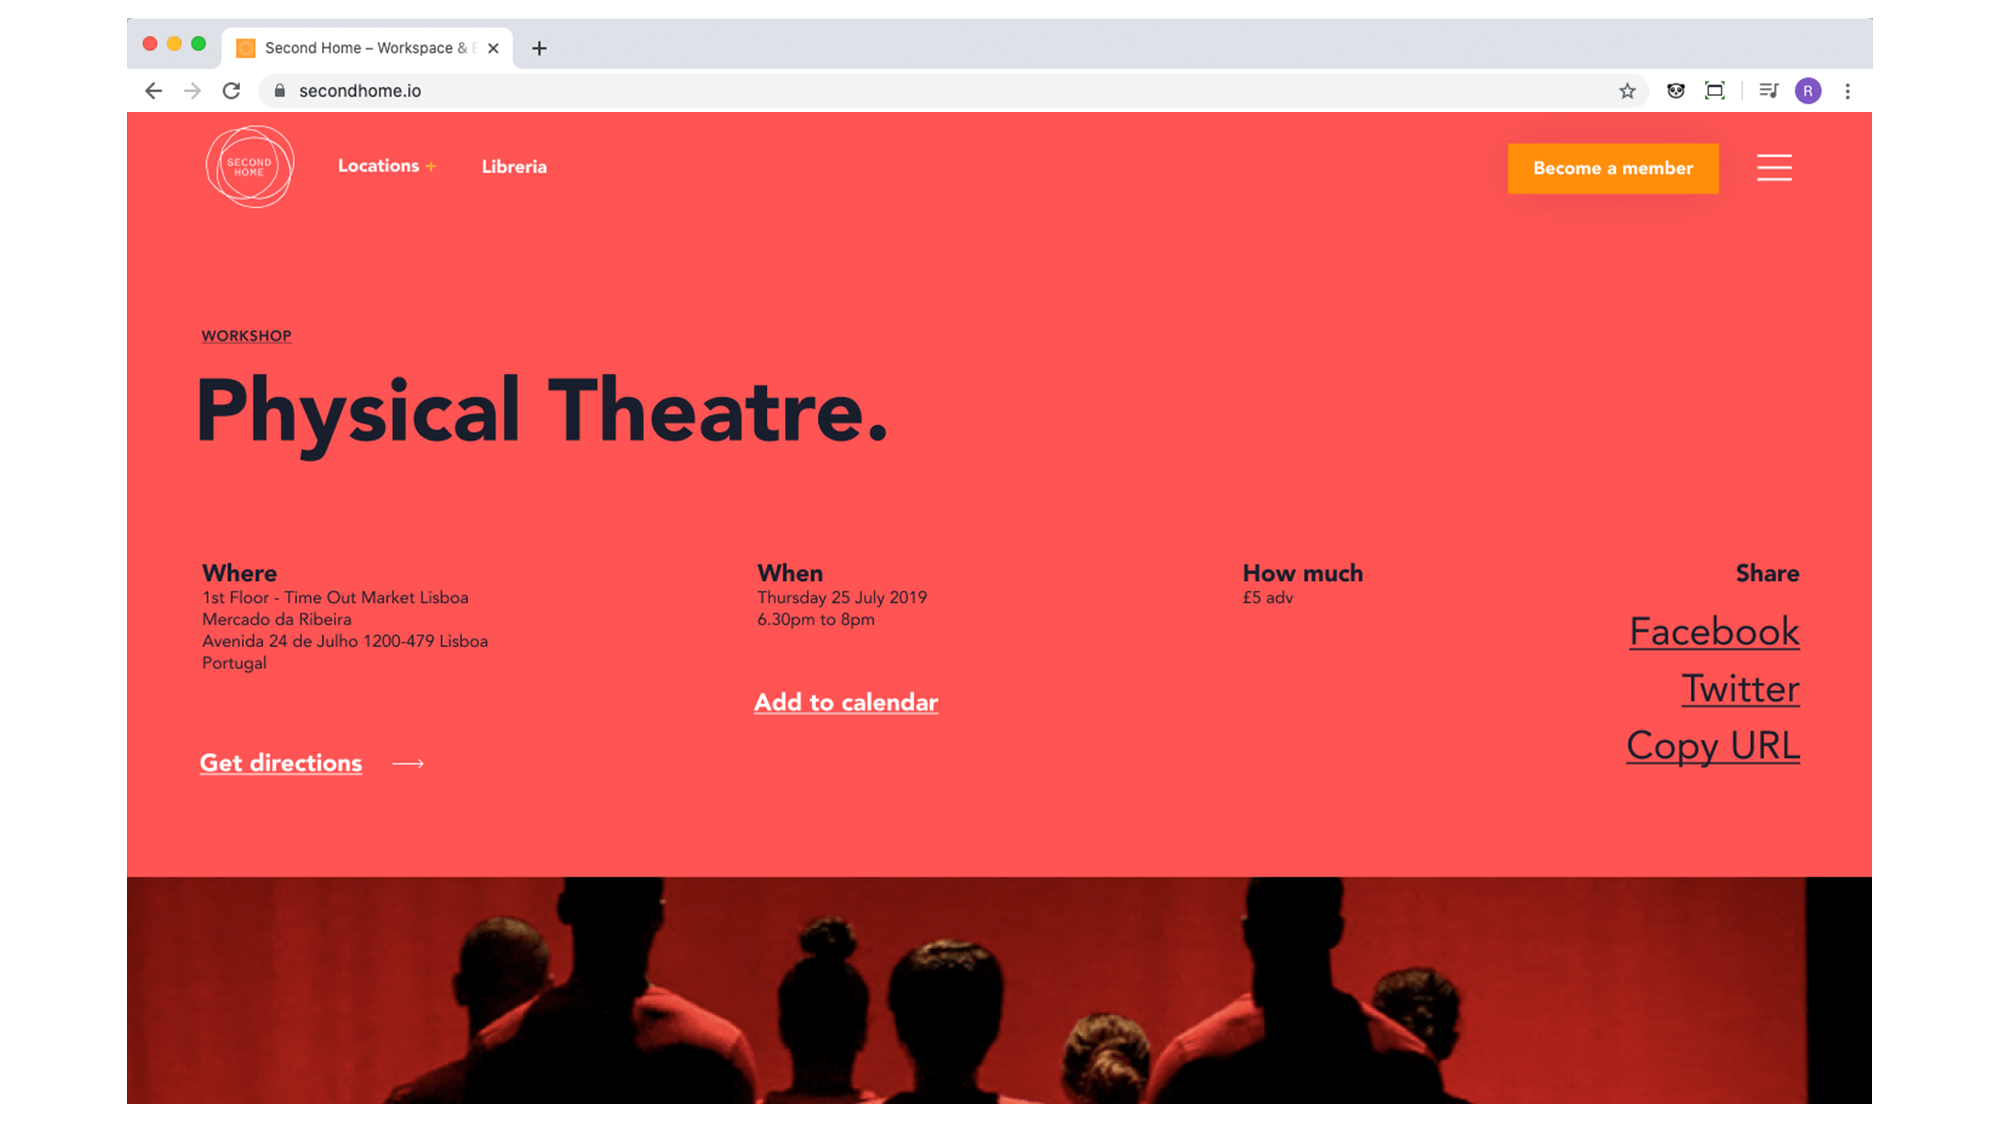Click Add to calendar link
Image resolution: width=2000 pixels, height=1125 pixels.
(846, 702)
